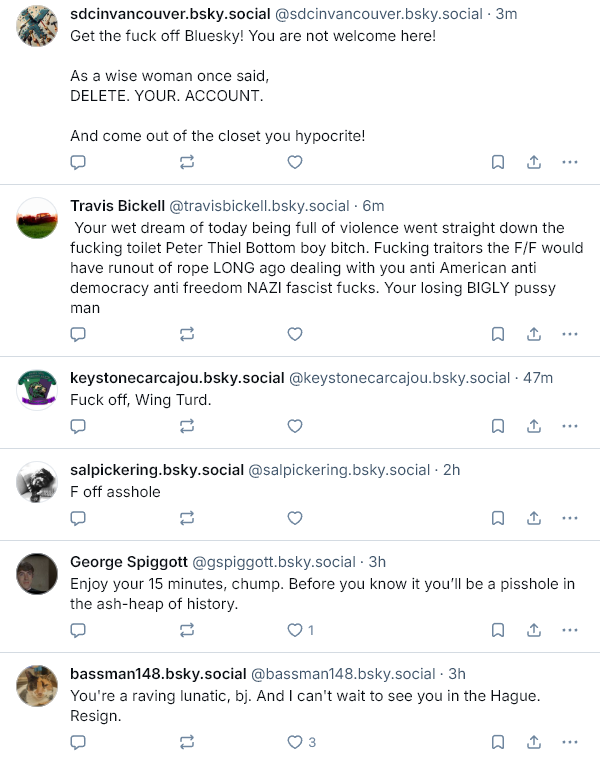Like the post by Travis Bickell
The image size is (600, 763).
pyautogui.click(x=295, y=334)
